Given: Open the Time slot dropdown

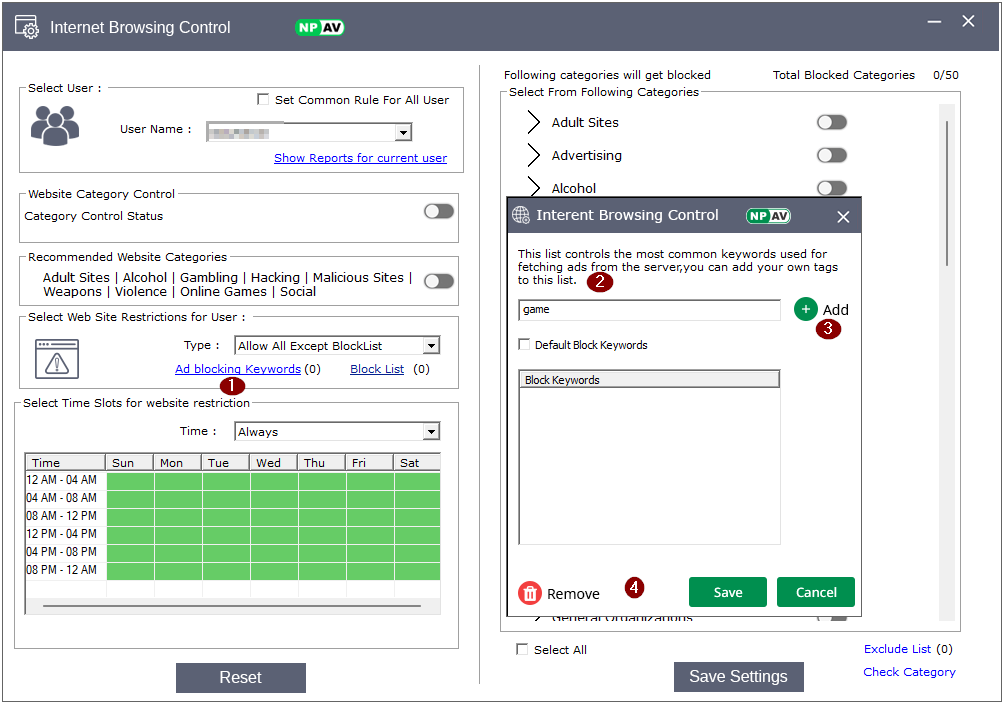Looking at the screenshot, I should click(431, 432).
